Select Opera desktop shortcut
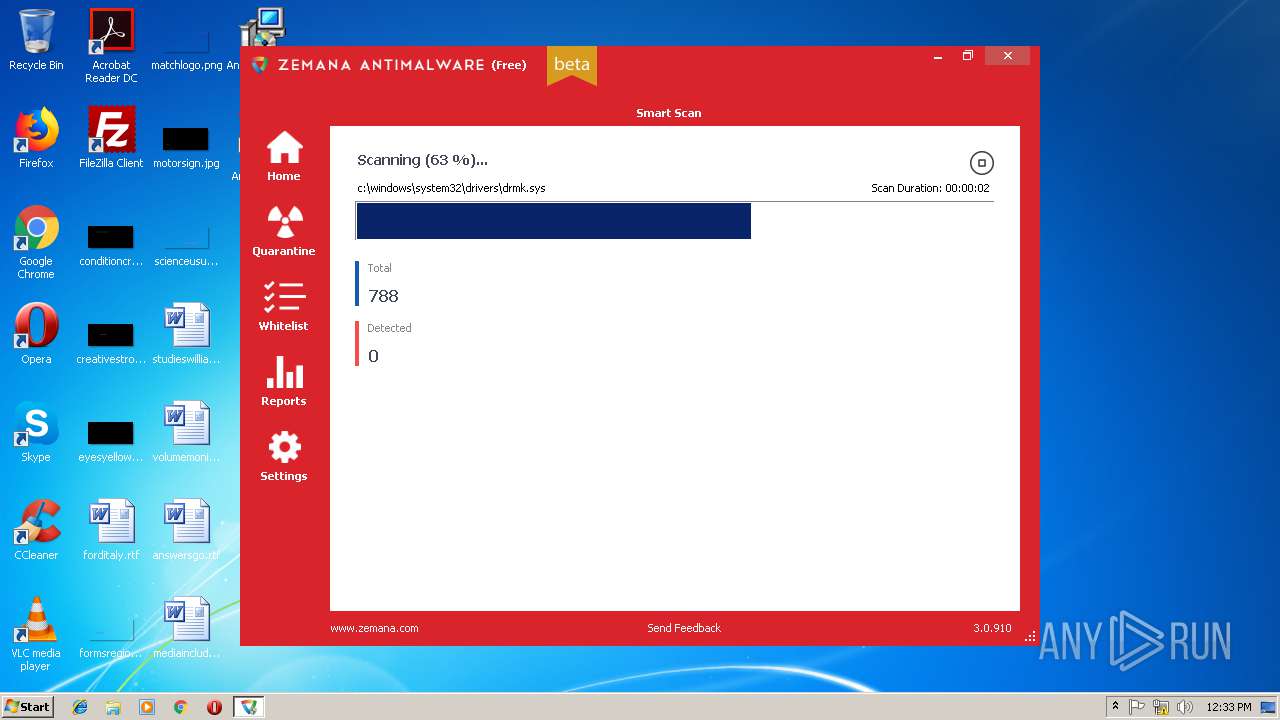The image size is (1280, 720). coord(36,334)
